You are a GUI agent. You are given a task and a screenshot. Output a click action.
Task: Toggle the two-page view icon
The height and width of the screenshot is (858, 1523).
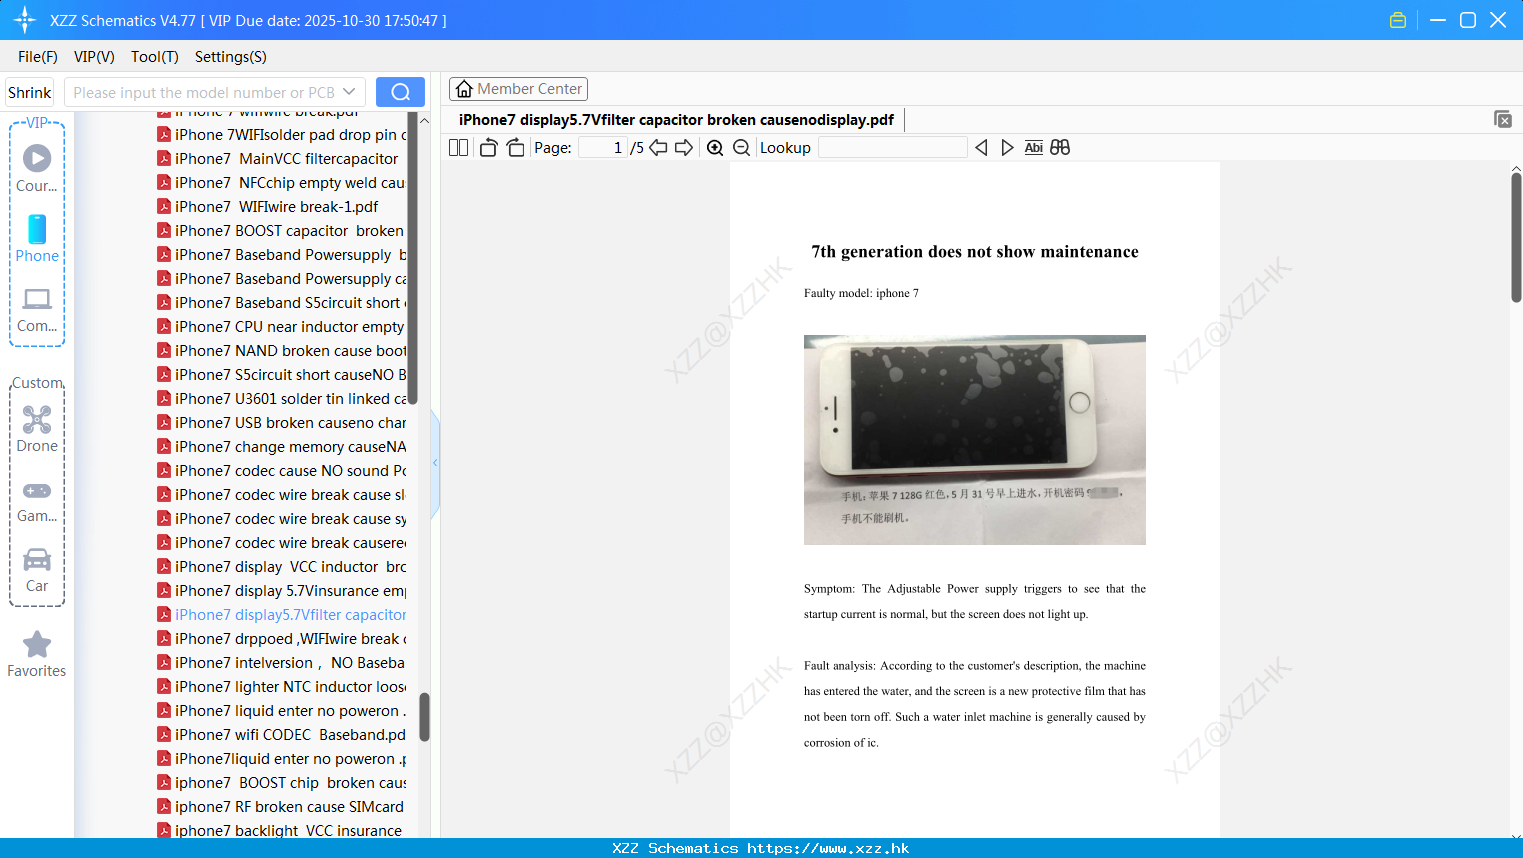458,147
